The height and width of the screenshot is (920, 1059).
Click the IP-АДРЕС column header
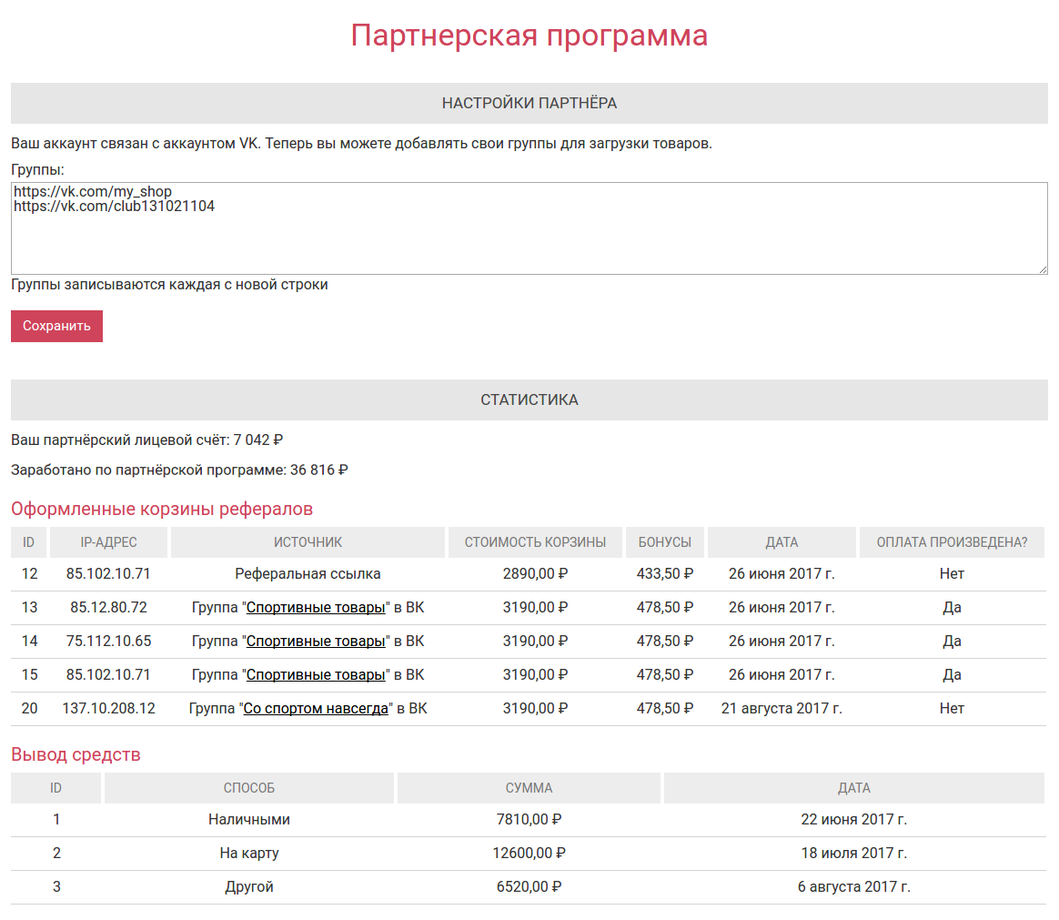tap(108, 542)
